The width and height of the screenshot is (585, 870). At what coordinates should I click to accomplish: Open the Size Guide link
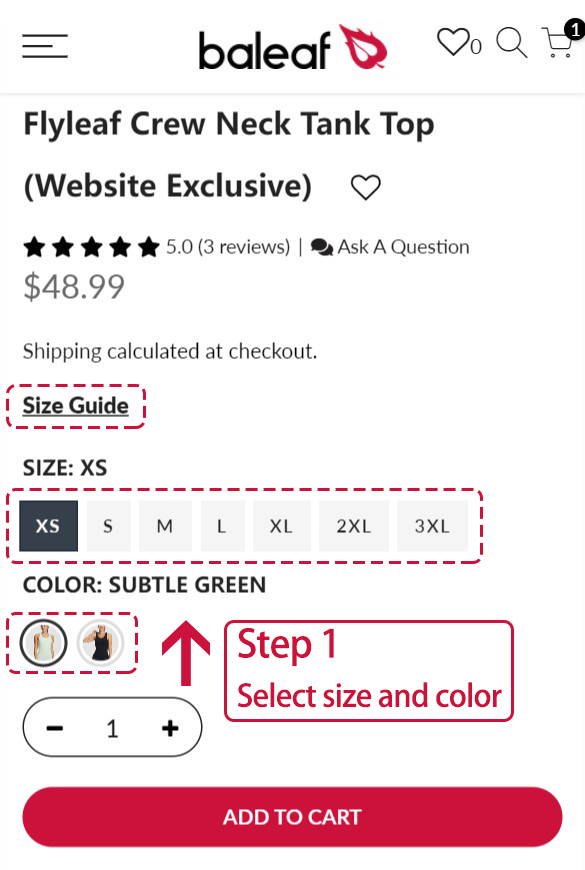coord(75,406)
